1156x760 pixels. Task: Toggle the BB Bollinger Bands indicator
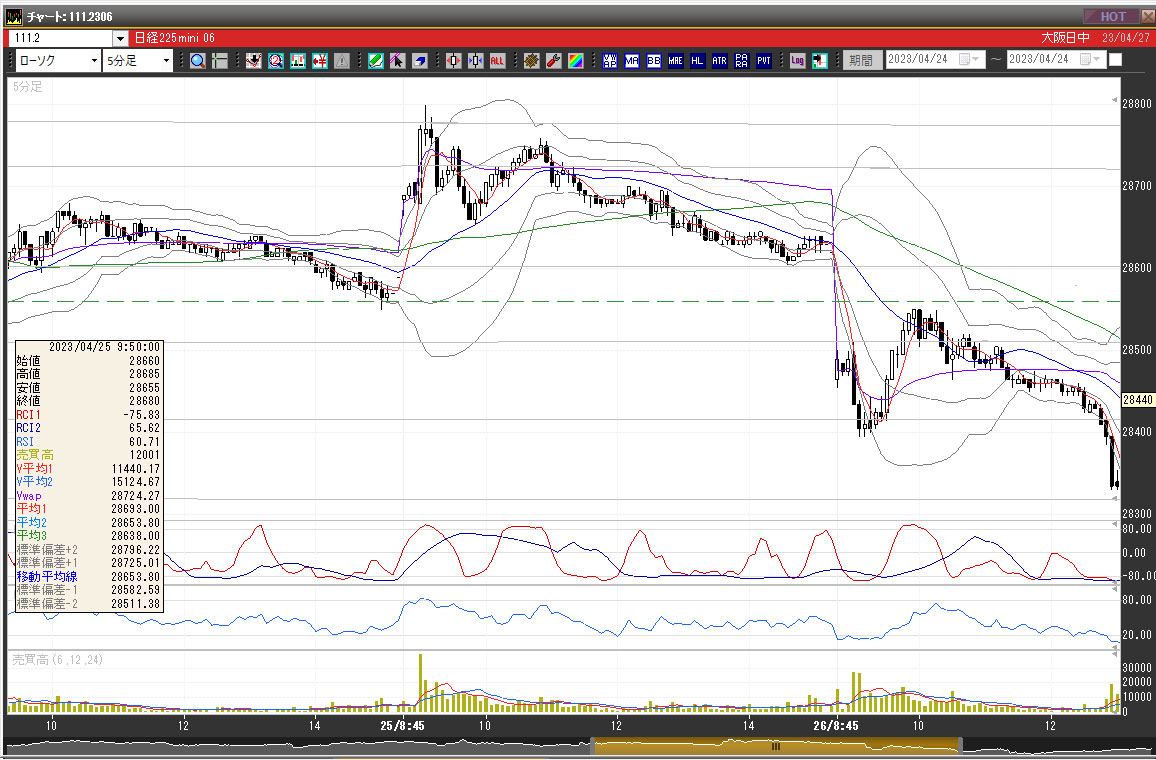[x=654, y=61]
